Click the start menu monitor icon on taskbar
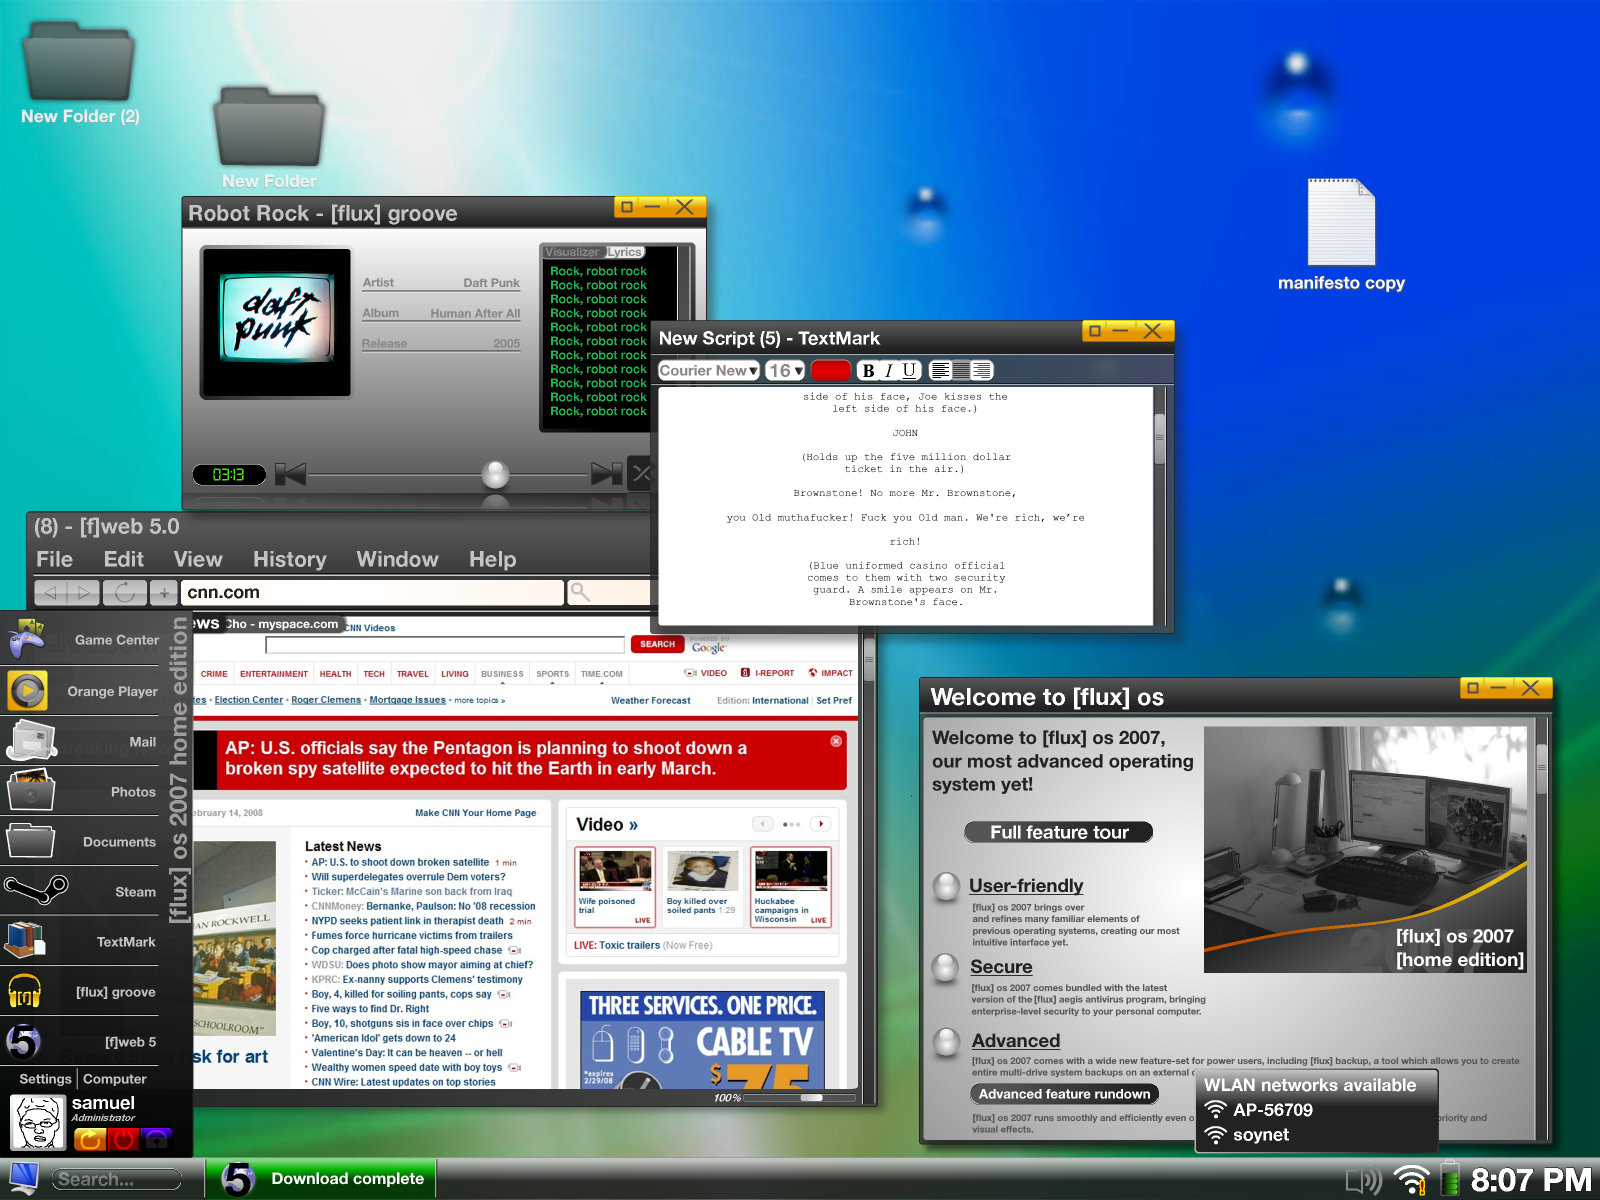 tap(23, 1179)
